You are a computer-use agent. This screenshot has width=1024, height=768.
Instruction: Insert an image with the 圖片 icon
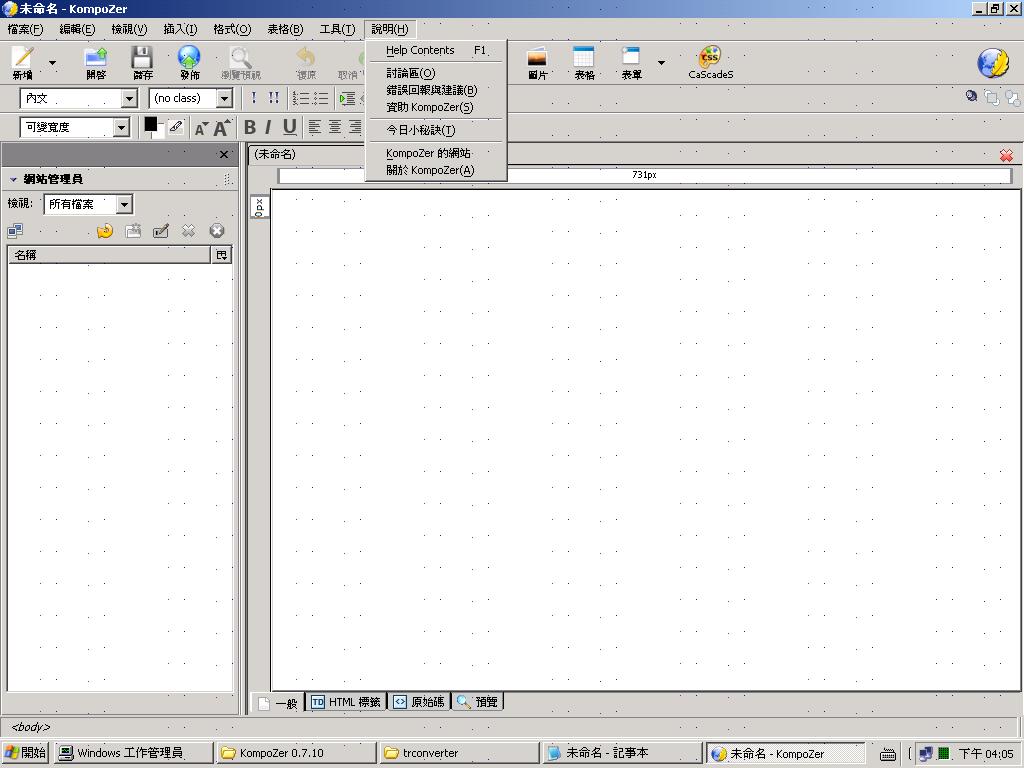coord(537,60)
